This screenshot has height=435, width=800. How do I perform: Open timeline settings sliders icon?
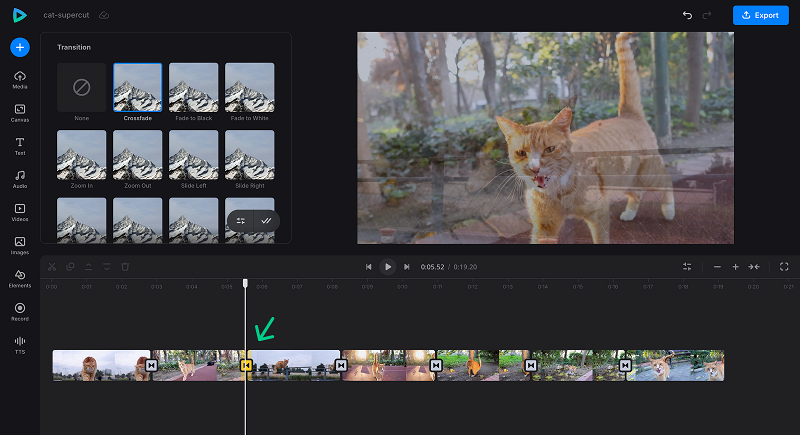tap(687, 267)
